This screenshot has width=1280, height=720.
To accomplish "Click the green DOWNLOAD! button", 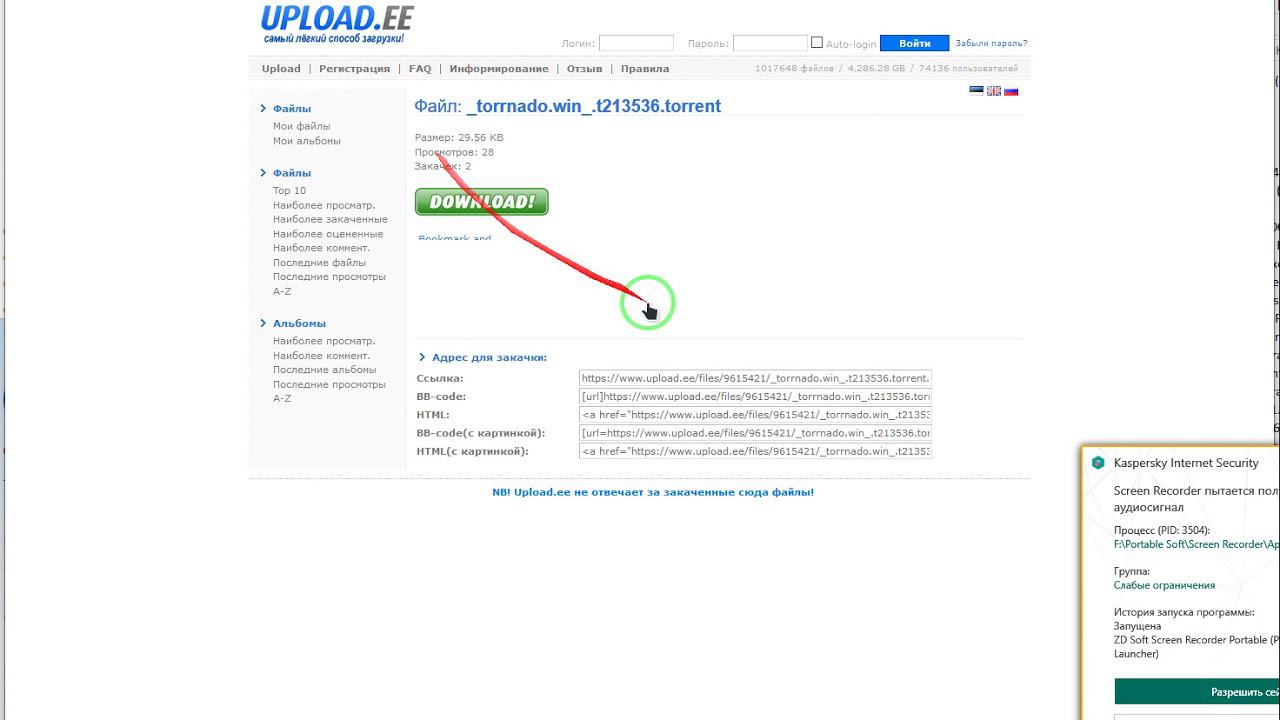I will 482,202.
